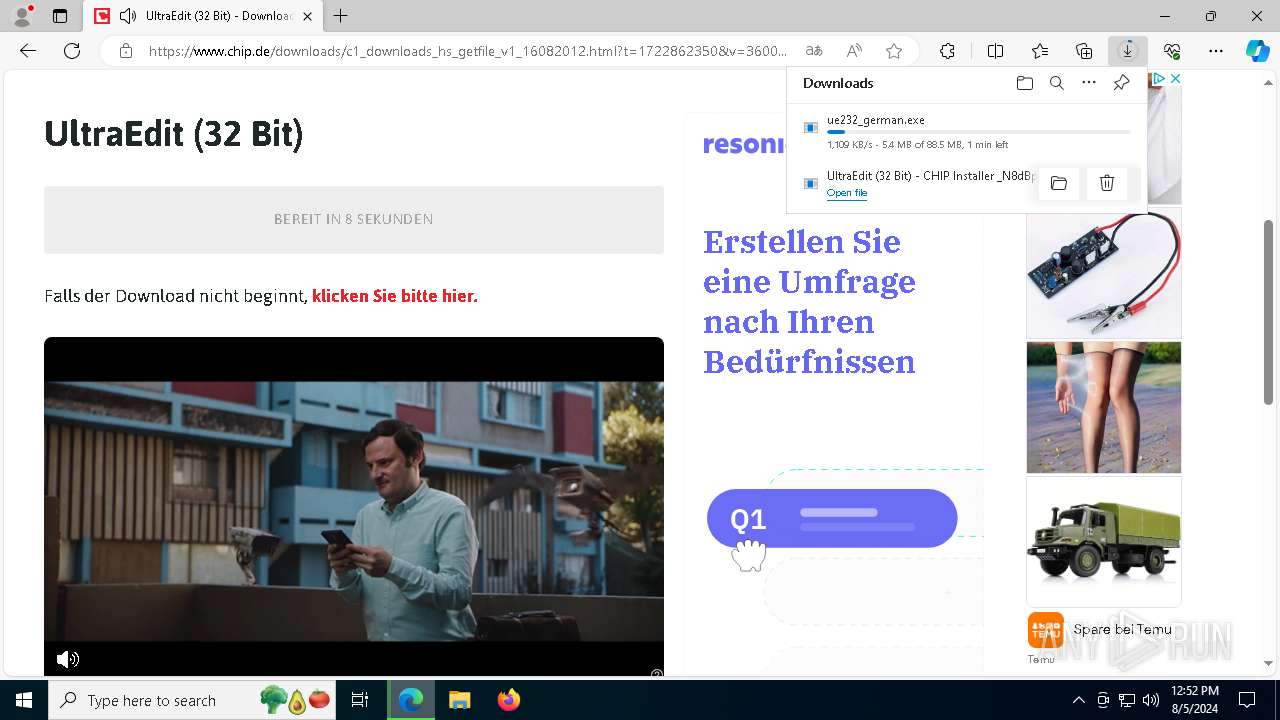Open Collections in the toolbar
The height and width of the screenshot is (720, 1280).
coord(1084,51)
